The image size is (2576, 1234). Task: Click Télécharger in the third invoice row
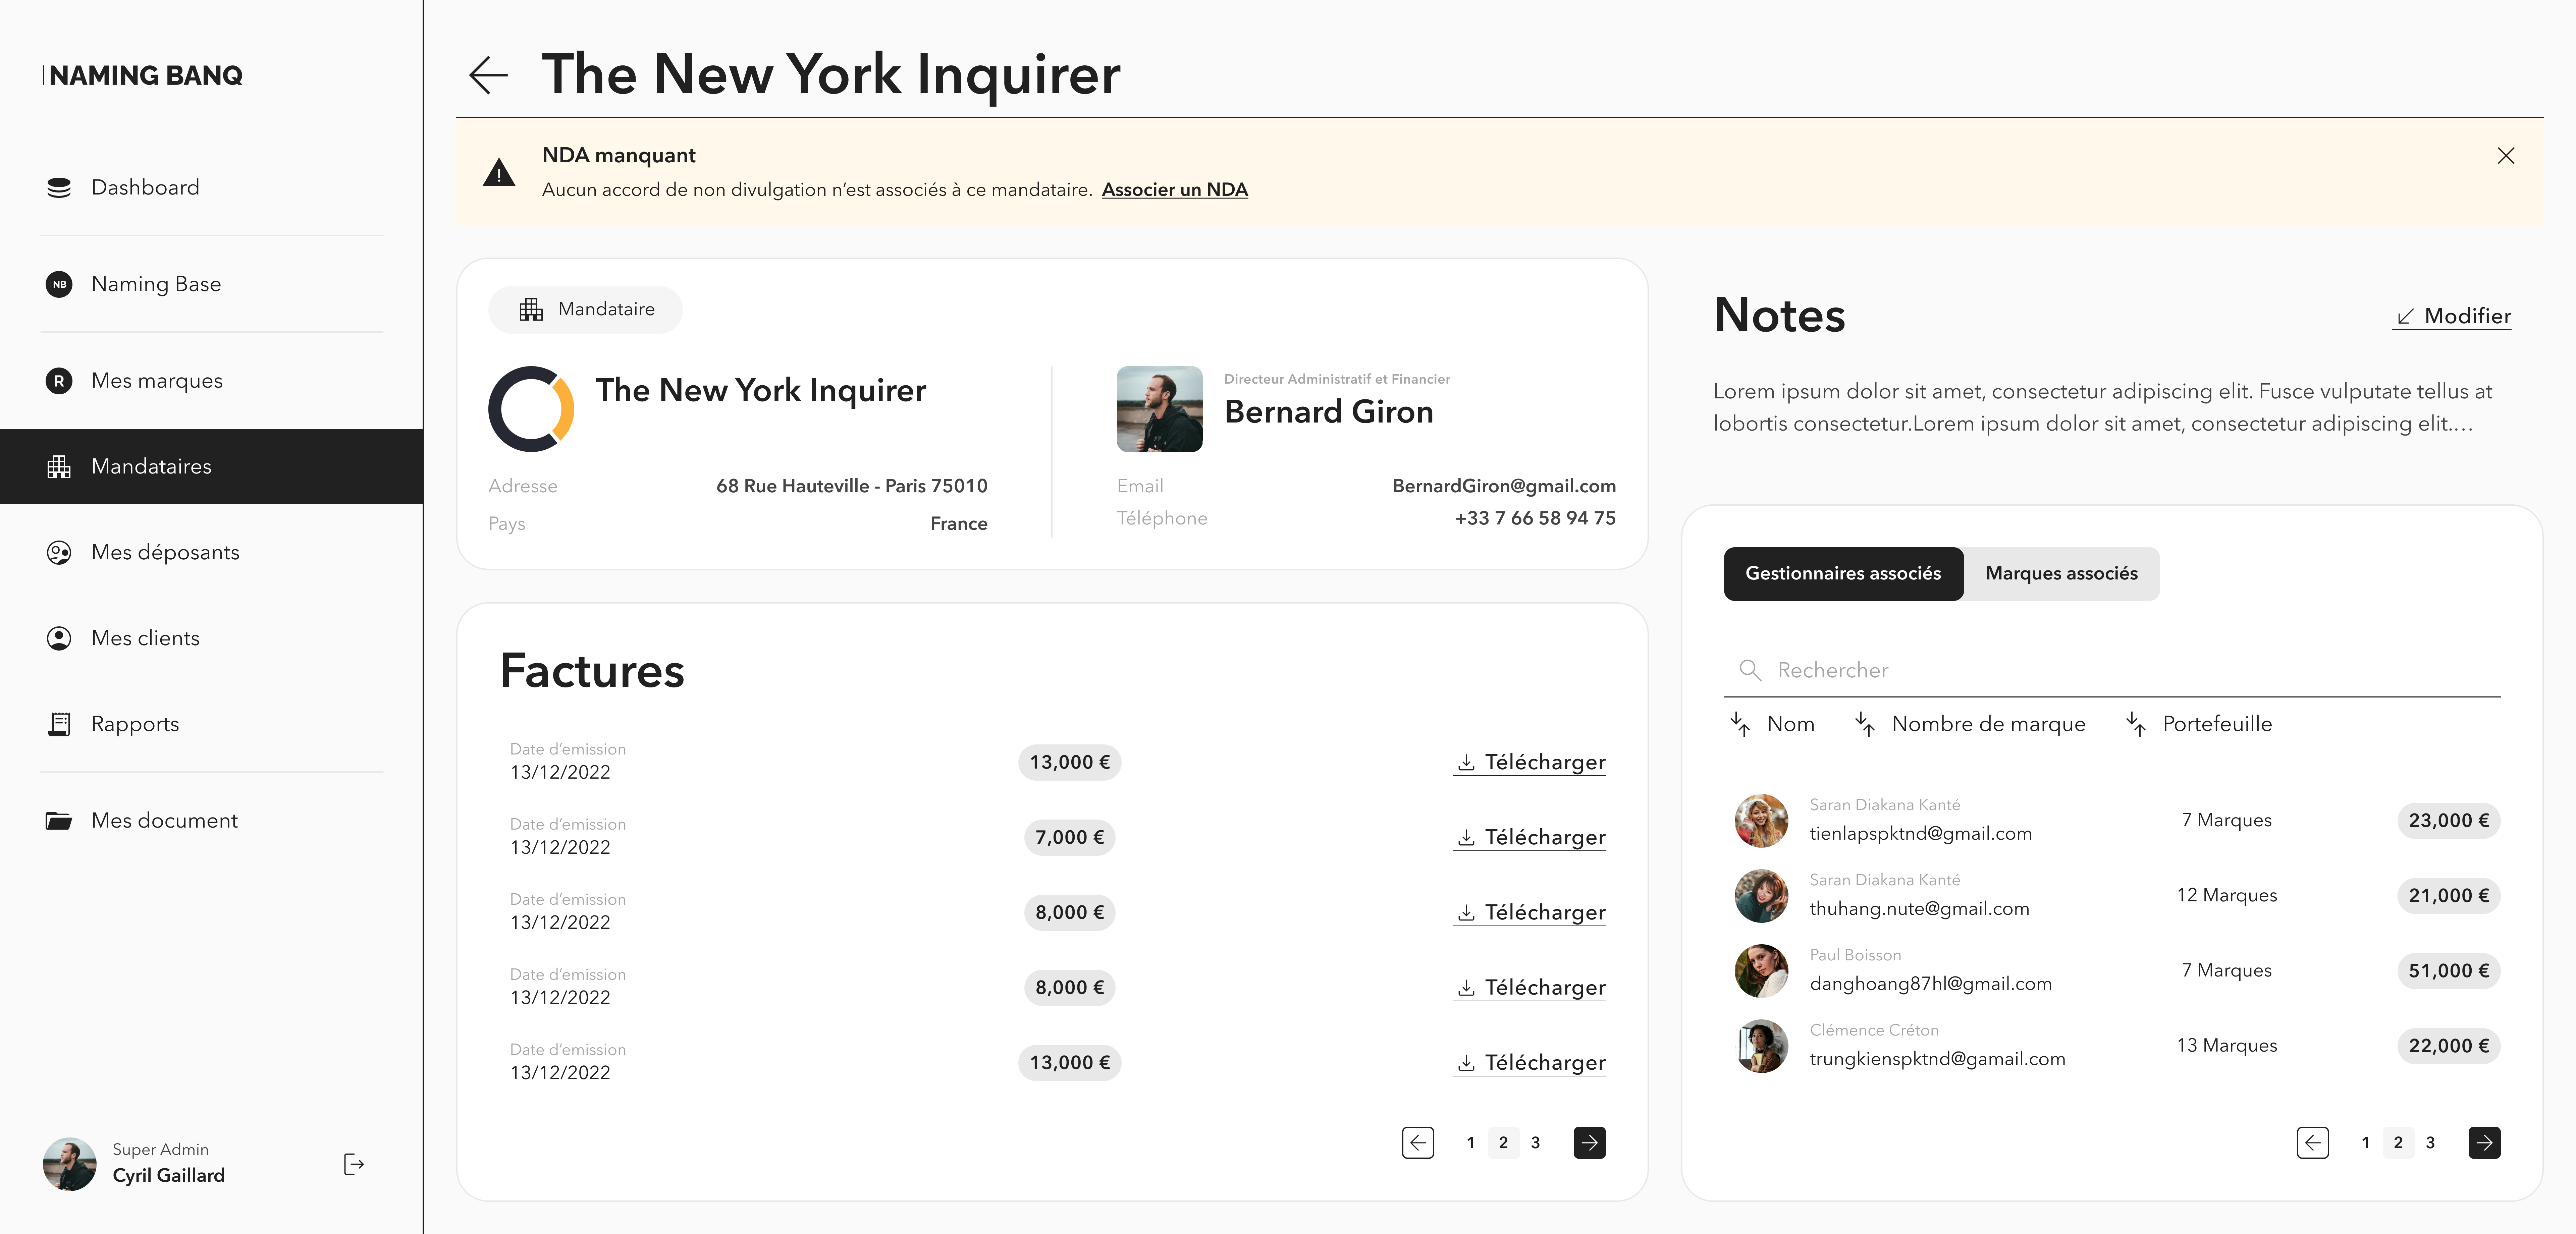tap(1530, 913)
